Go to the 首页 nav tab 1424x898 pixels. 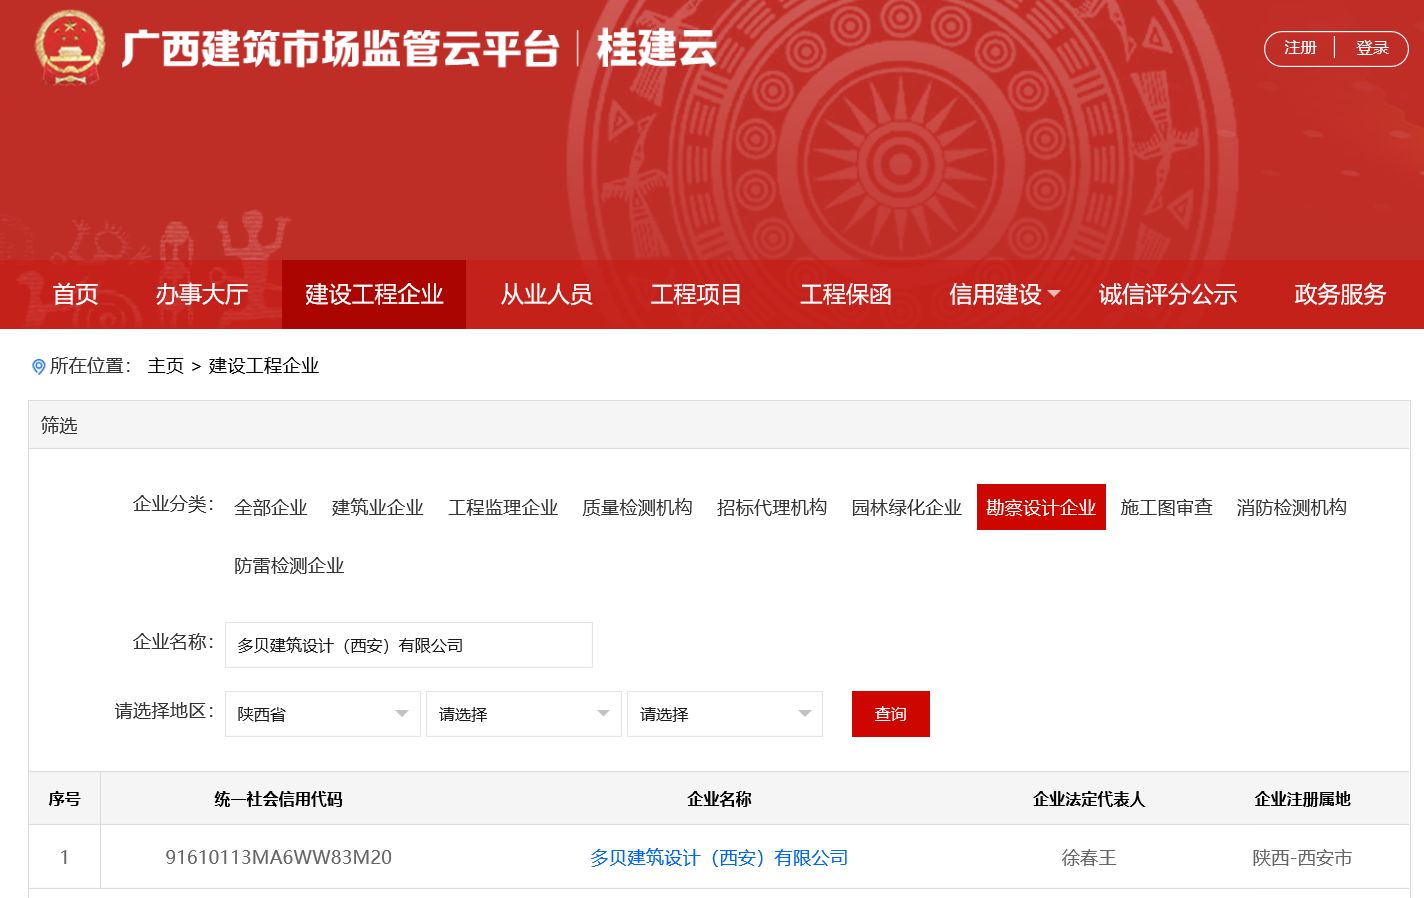(x=76, y=294)
